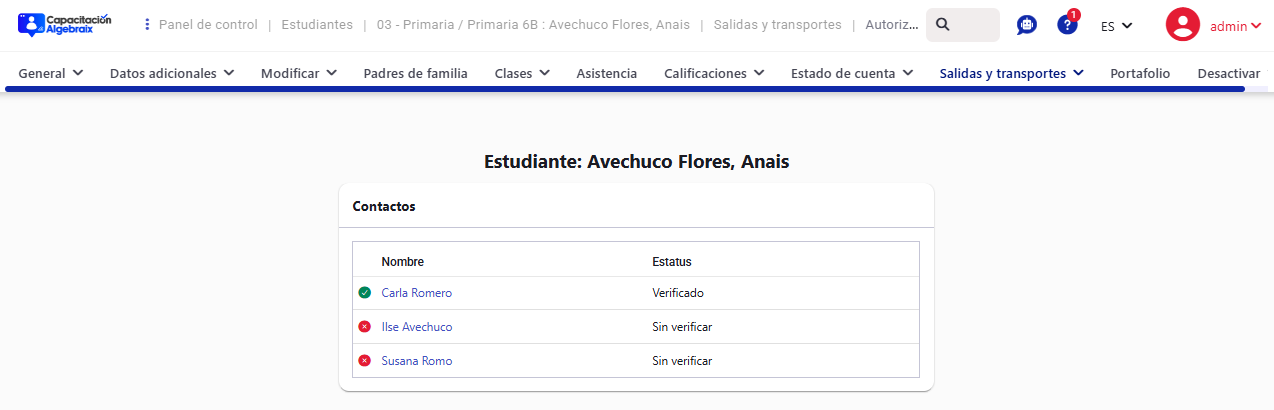Expand the General menu dropdown
Image resolution: width=1274 pixels, height=410 pixels.
point(50,73)
